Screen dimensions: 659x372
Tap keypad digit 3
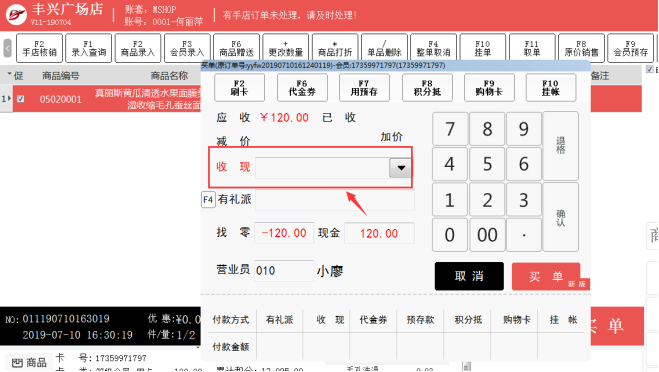[x=524, y=200]
